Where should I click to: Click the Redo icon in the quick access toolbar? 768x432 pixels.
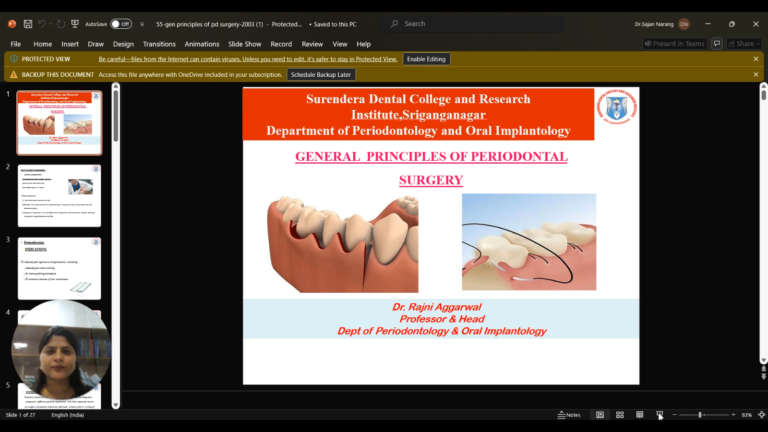tap(61, 24)
